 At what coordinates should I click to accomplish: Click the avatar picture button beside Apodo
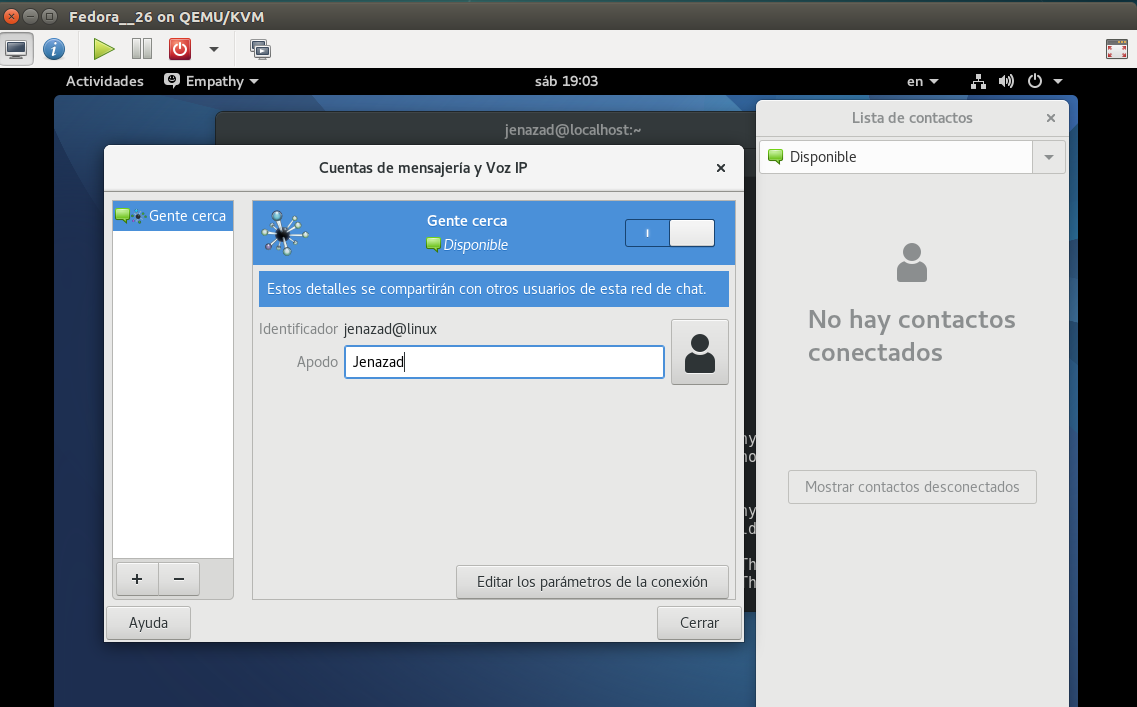pos(699,352)
